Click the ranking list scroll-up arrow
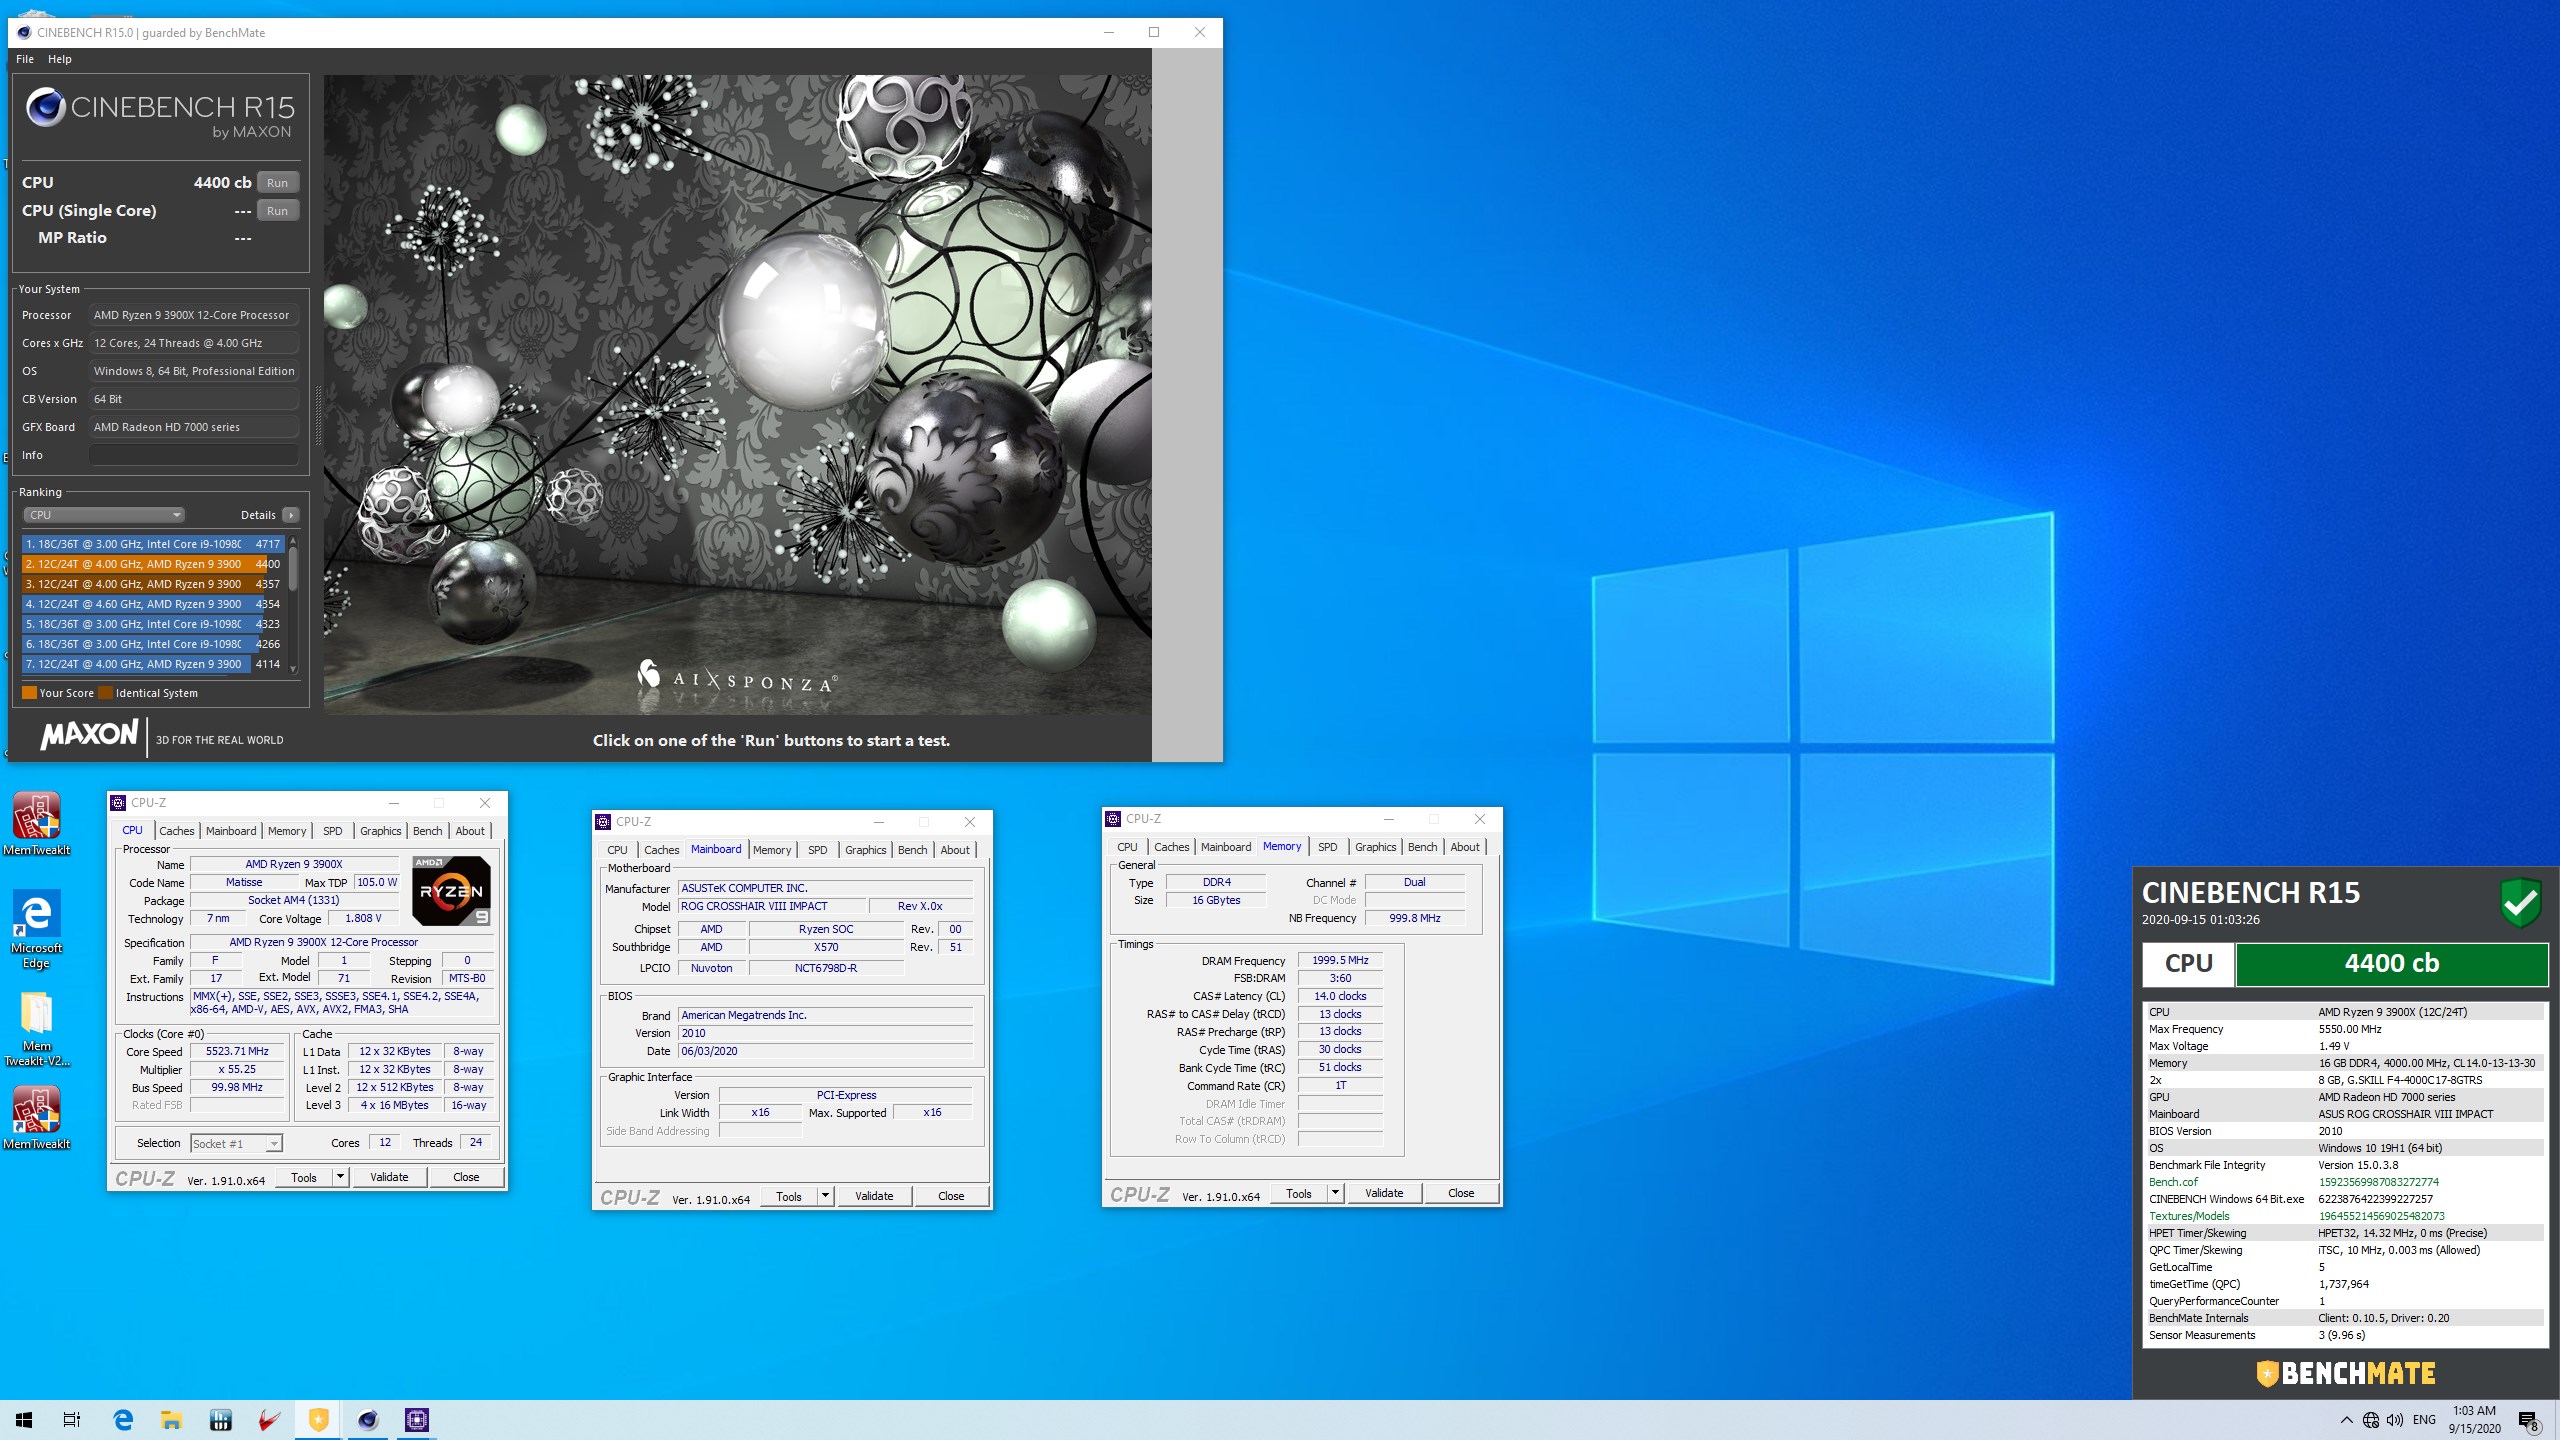2560x1440 pixels. (293, 541)
